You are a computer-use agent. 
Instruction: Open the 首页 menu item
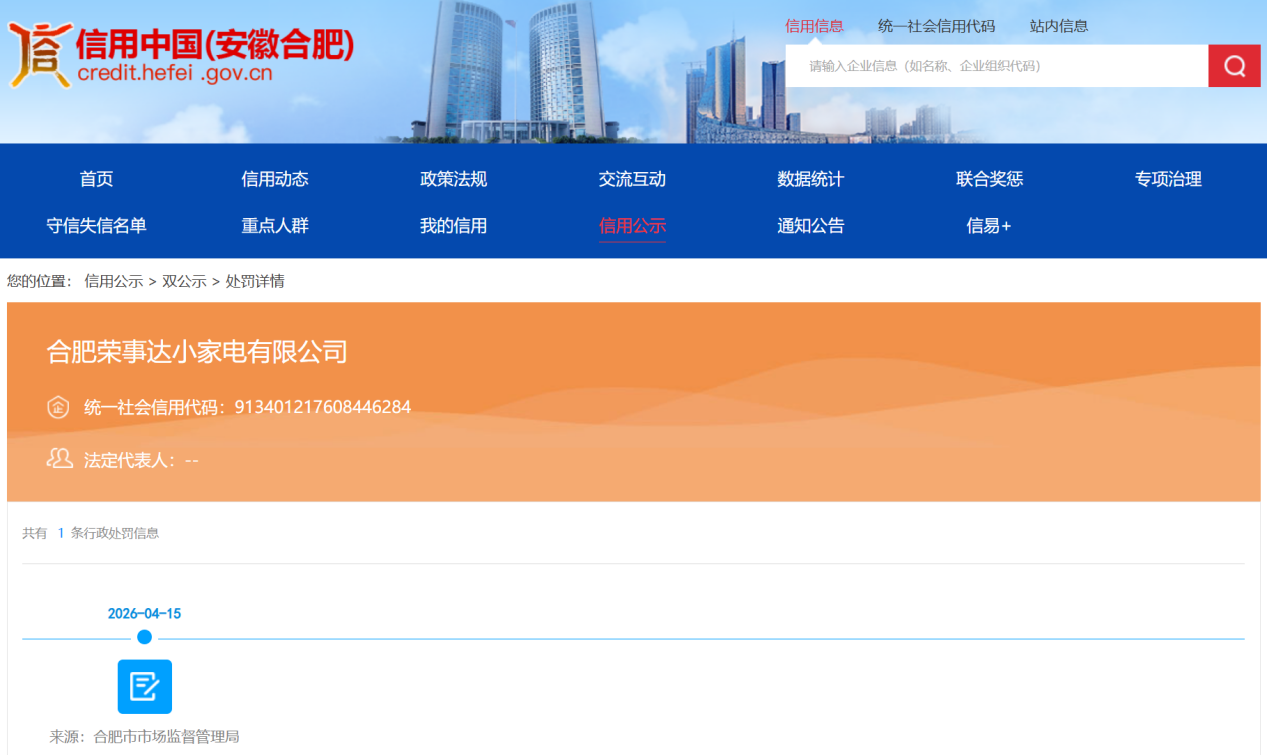[x=97, y=179]
